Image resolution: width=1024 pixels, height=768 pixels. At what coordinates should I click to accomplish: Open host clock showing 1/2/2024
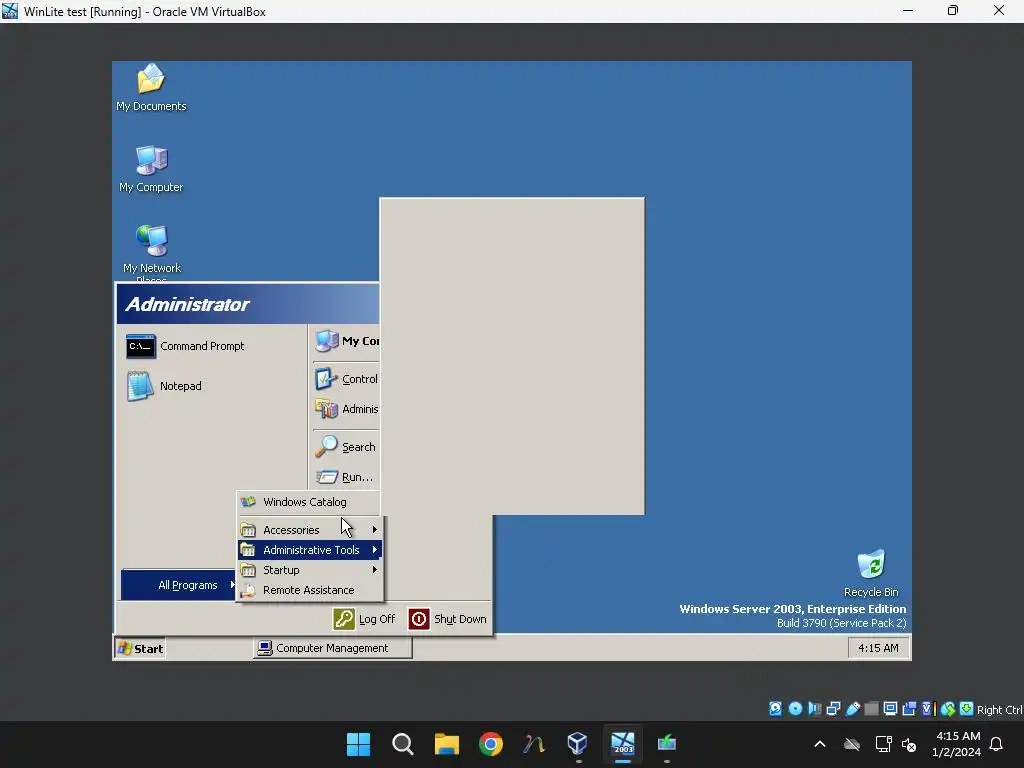957,744
